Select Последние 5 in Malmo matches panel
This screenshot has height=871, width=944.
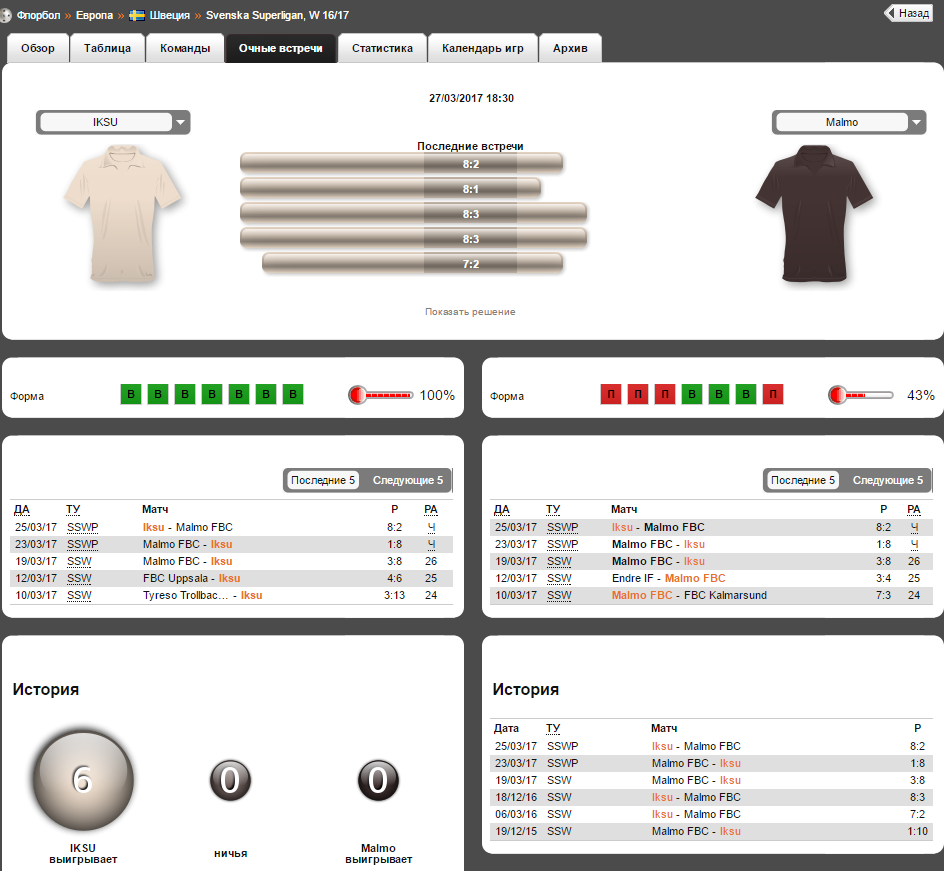coord(803,480)
